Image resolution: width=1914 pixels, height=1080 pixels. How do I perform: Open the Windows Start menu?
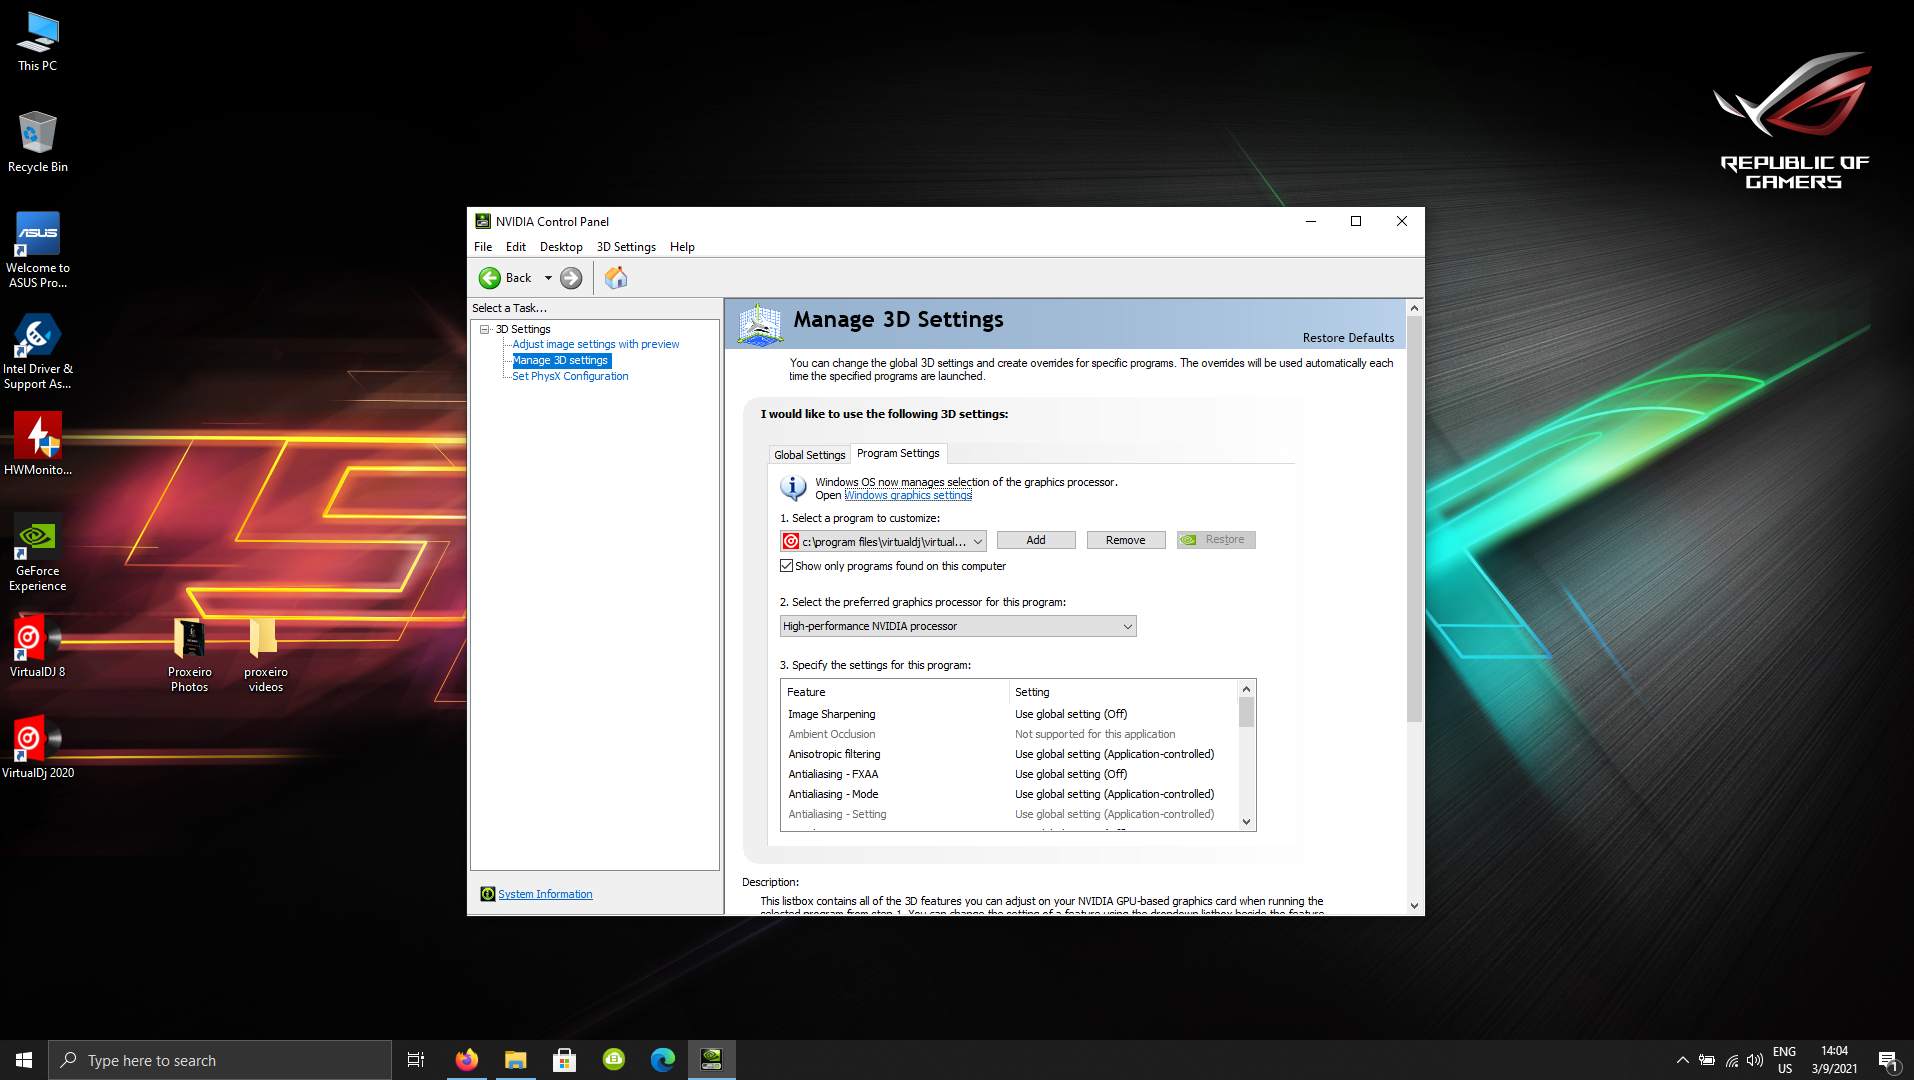24,1060
